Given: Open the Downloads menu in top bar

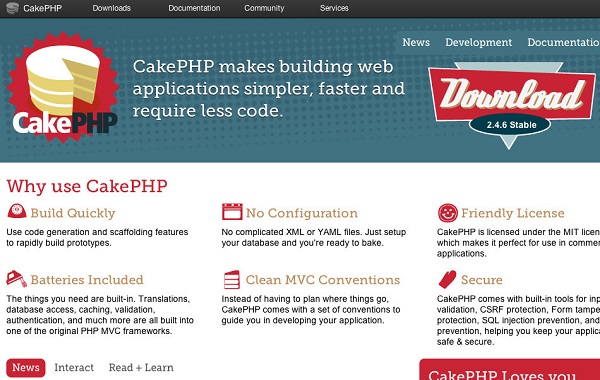Looking at the screenshot, I should pyautogui.click(x=111, y=8).
